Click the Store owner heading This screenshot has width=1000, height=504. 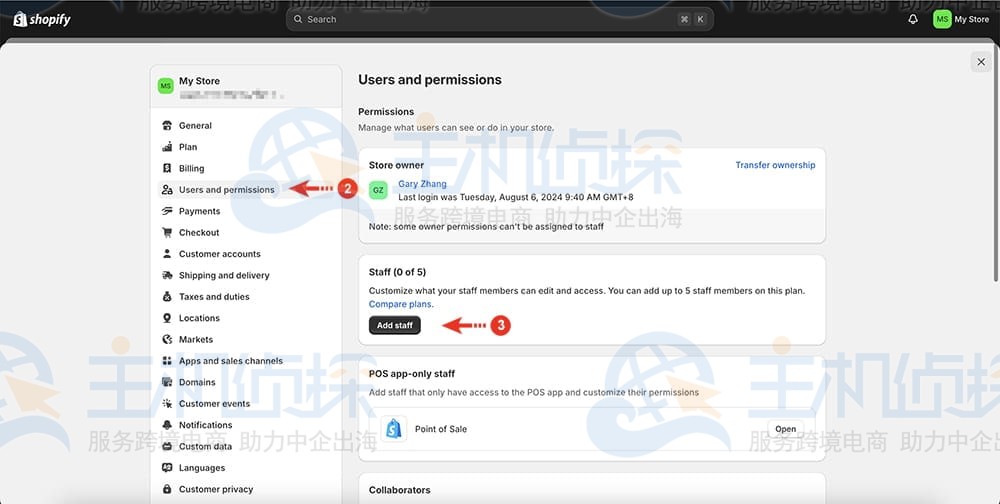[x=396, y=165]
